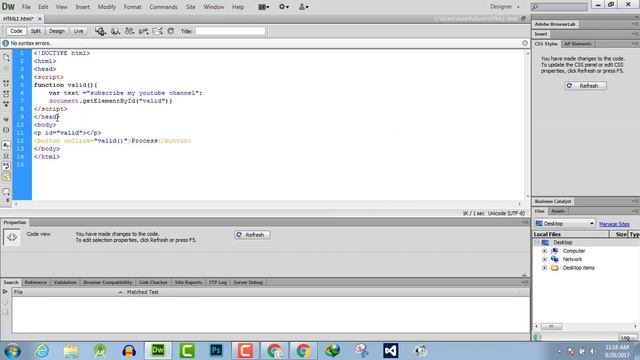The width and height of the screenshot is (640, 360).
Task: Click the Adobe BrowserLab panel tab
Action: [555, 24]
